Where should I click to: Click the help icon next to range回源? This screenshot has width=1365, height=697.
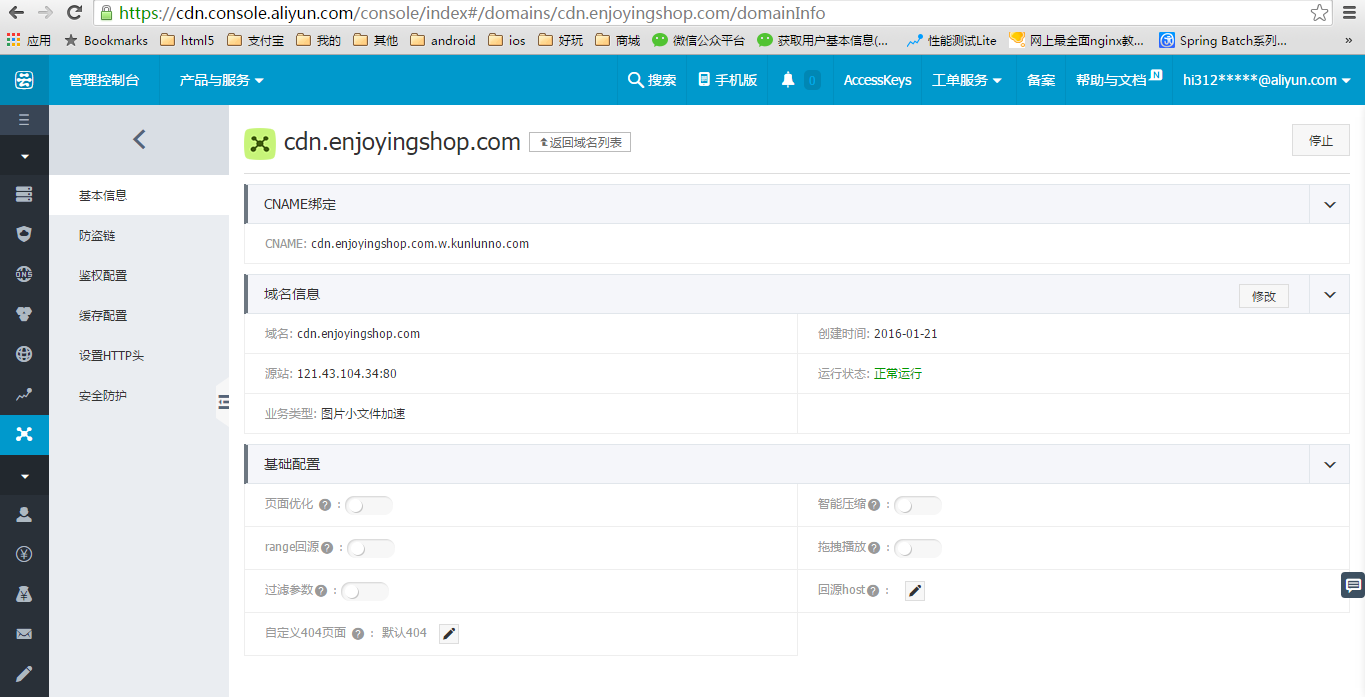[x=327, y=548]
